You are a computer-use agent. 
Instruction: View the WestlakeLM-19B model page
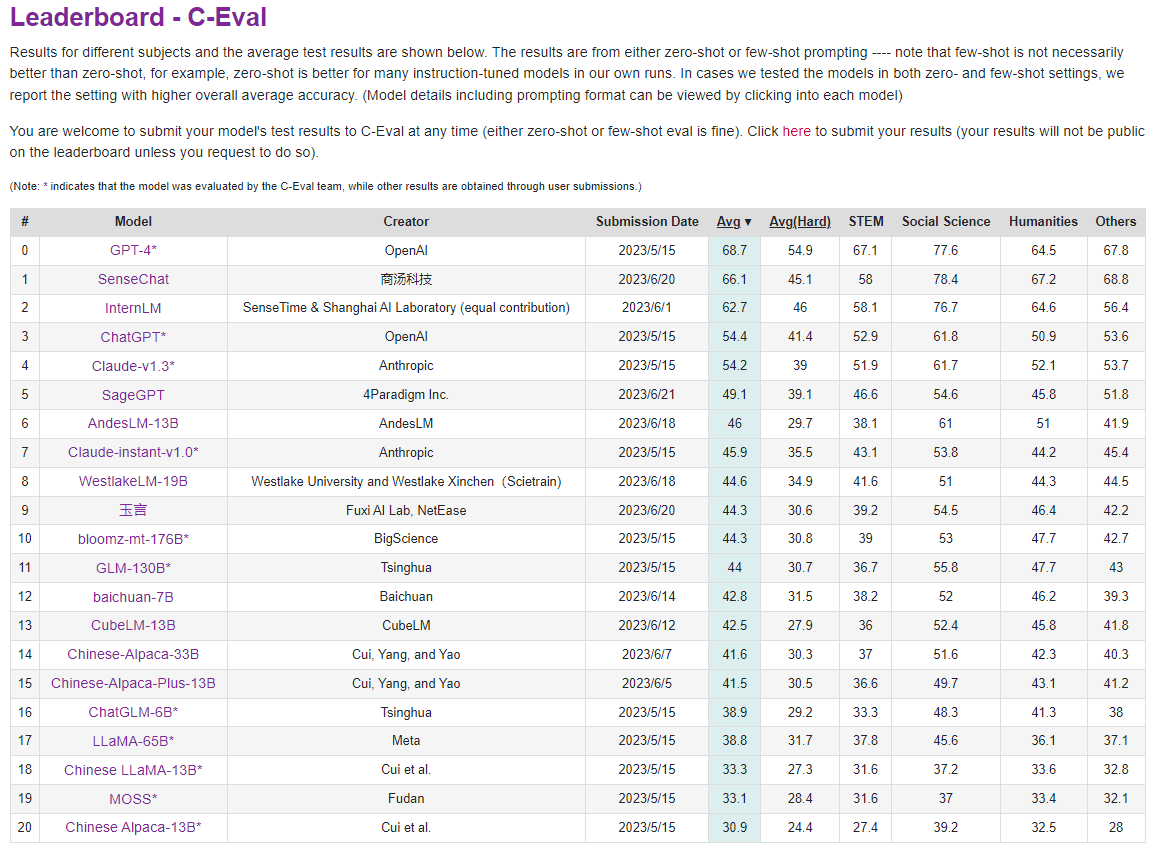coord(133,482)
